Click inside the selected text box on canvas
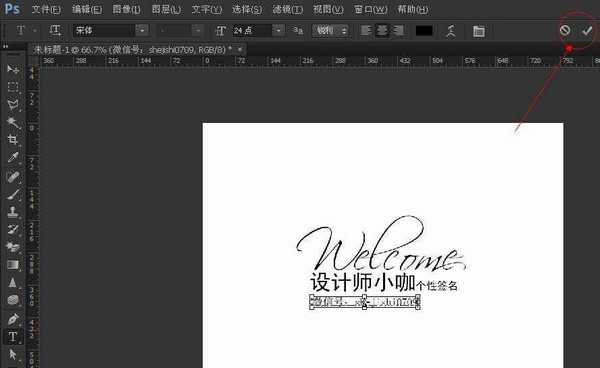 pos(365,302)
